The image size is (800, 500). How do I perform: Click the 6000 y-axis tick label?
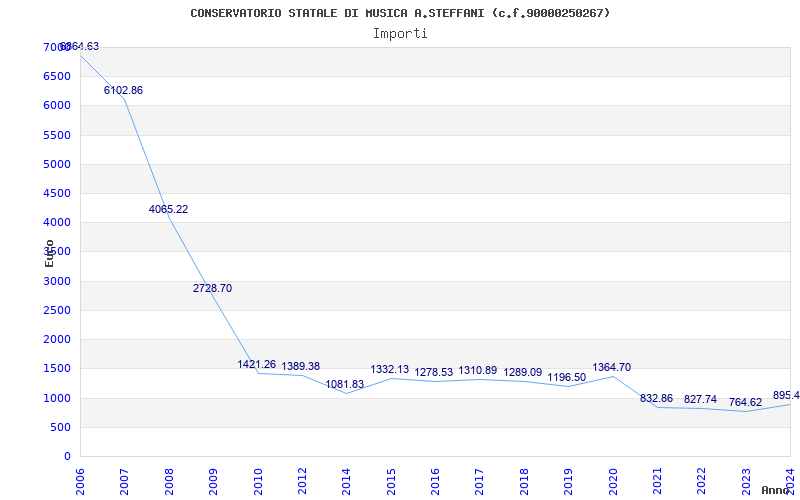pos(57,106)
